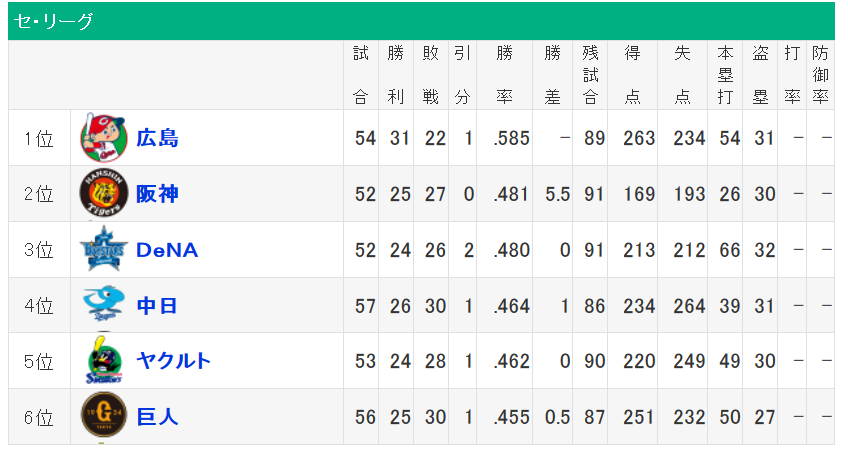Click the Yomiuri Giants team logo
This screenshot has width=848, height=449.
[x=104, y=417]
